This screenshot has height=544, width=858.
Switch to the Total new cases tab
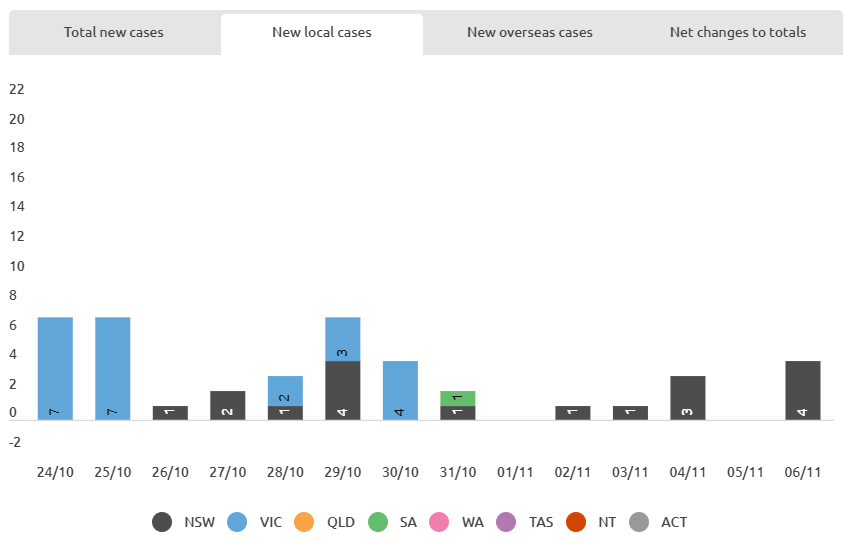(x=114, y=33)
